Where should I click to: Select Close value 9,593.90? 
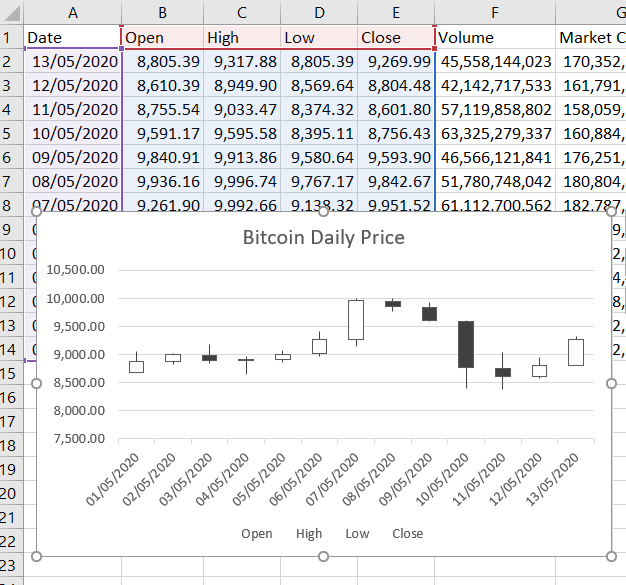396,157
